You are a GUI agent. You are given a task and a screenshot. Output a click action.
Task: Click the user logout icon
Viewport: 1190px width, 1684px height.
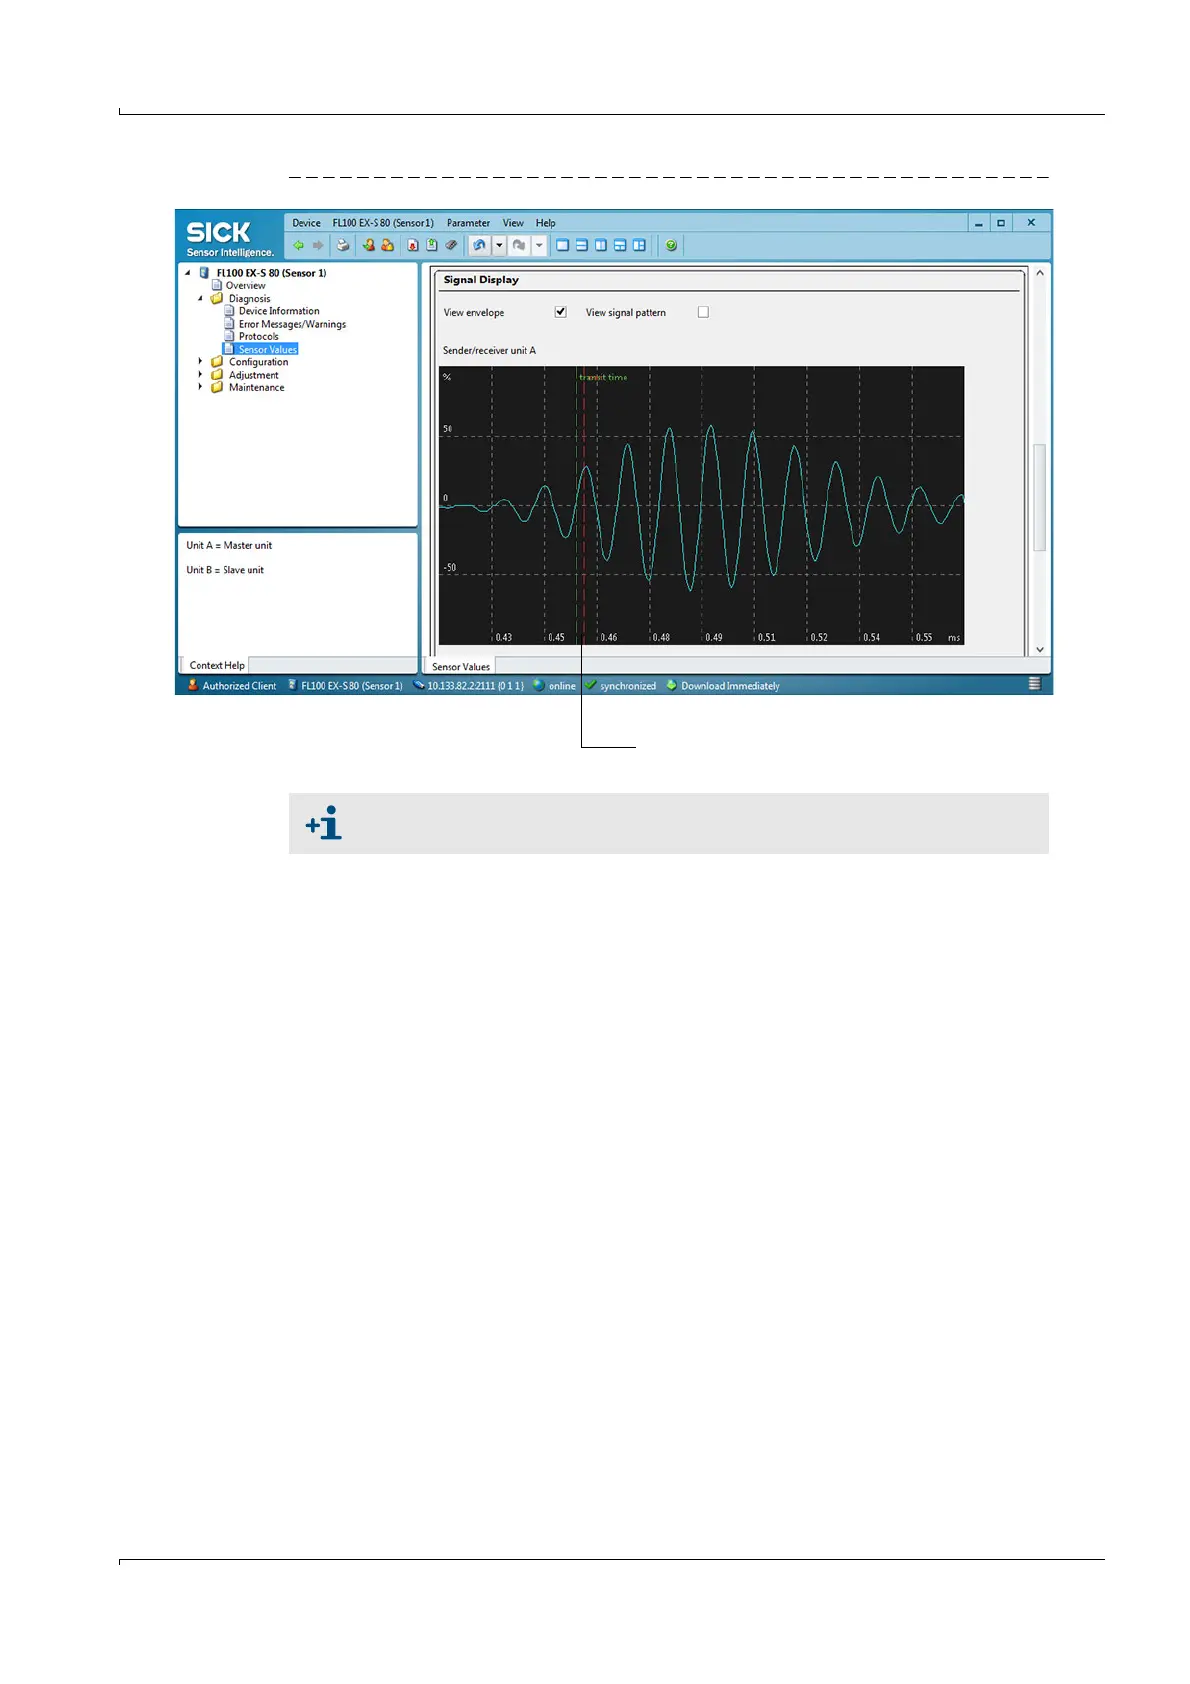(x=387, y=245)
